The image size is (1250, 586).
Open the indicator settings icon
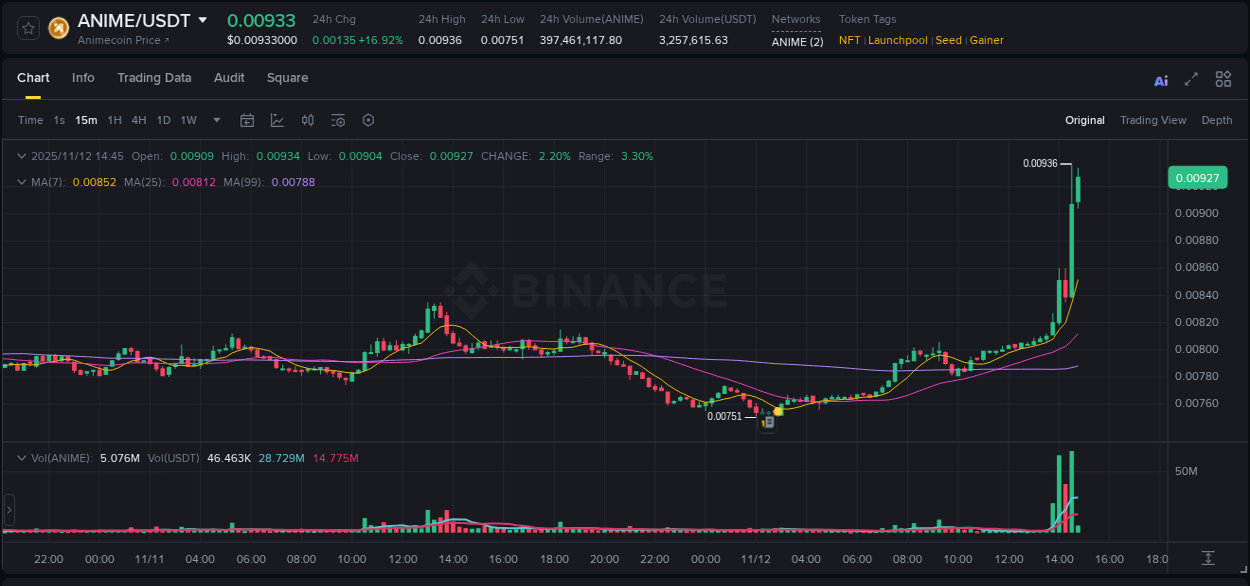337,120
